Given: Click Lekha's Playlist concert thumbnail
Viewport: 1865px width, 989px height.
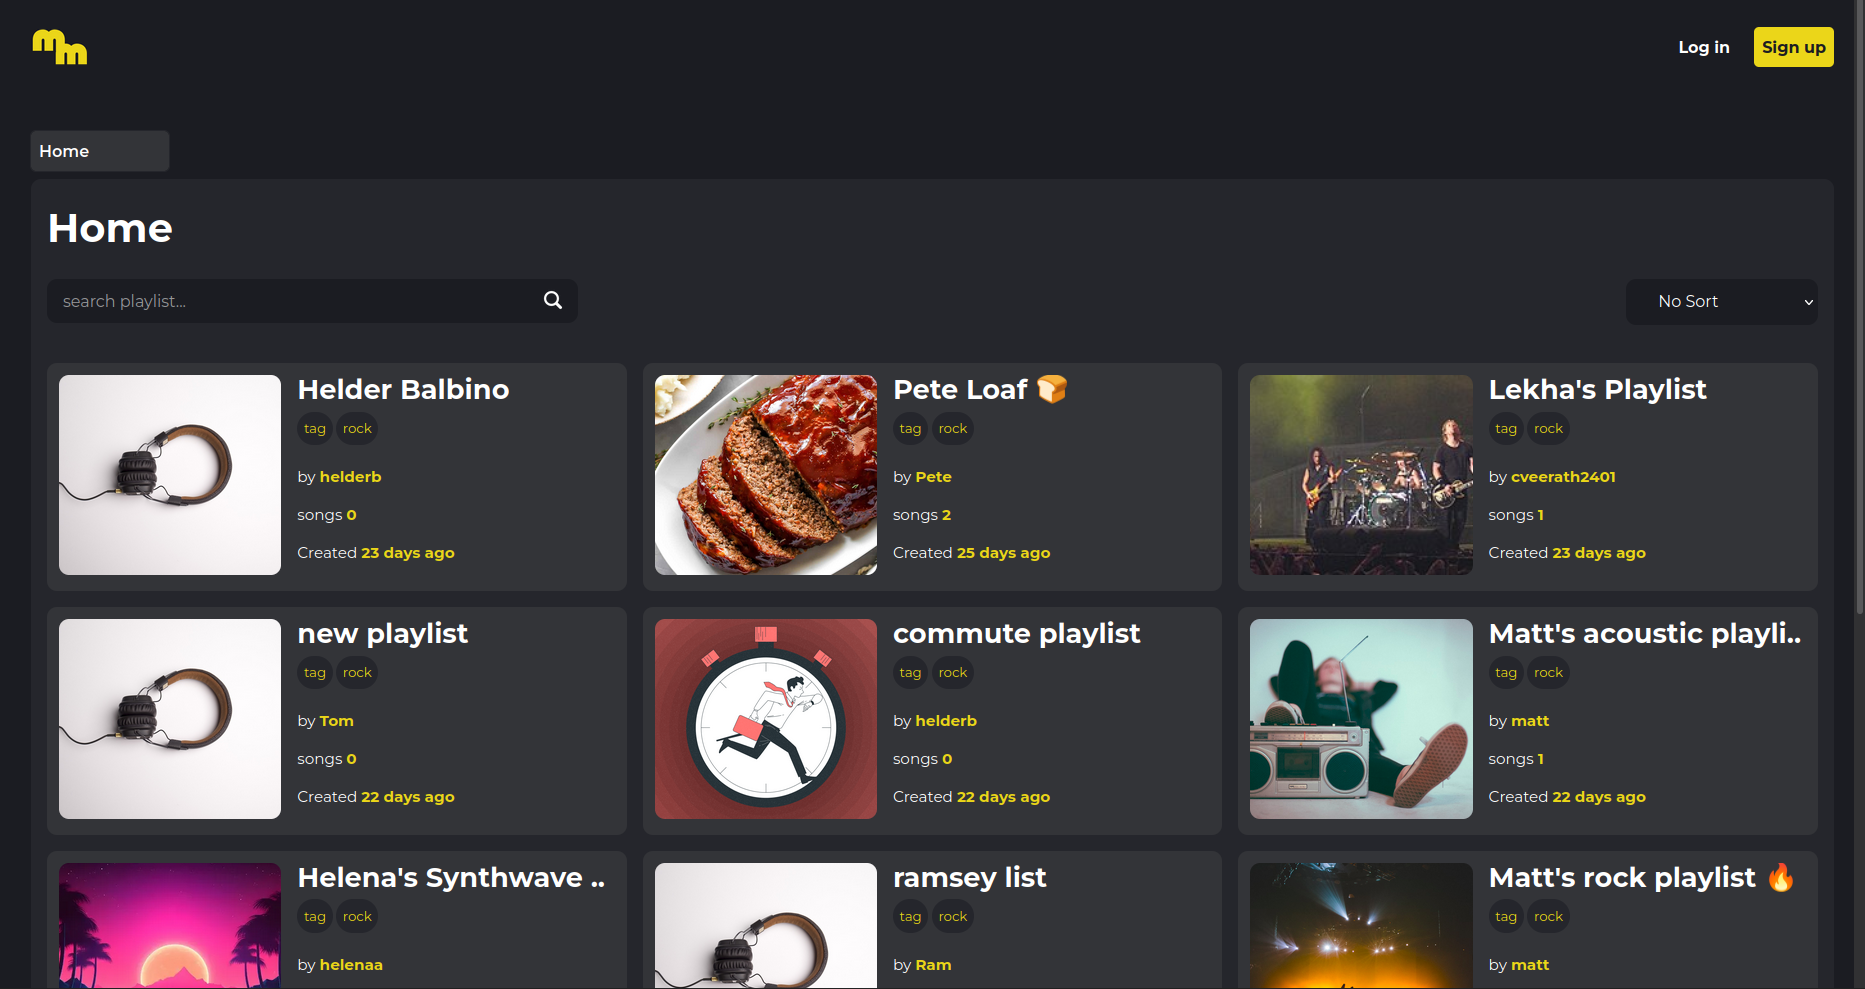Looking at the screenshot, I should pos(1360,475).
